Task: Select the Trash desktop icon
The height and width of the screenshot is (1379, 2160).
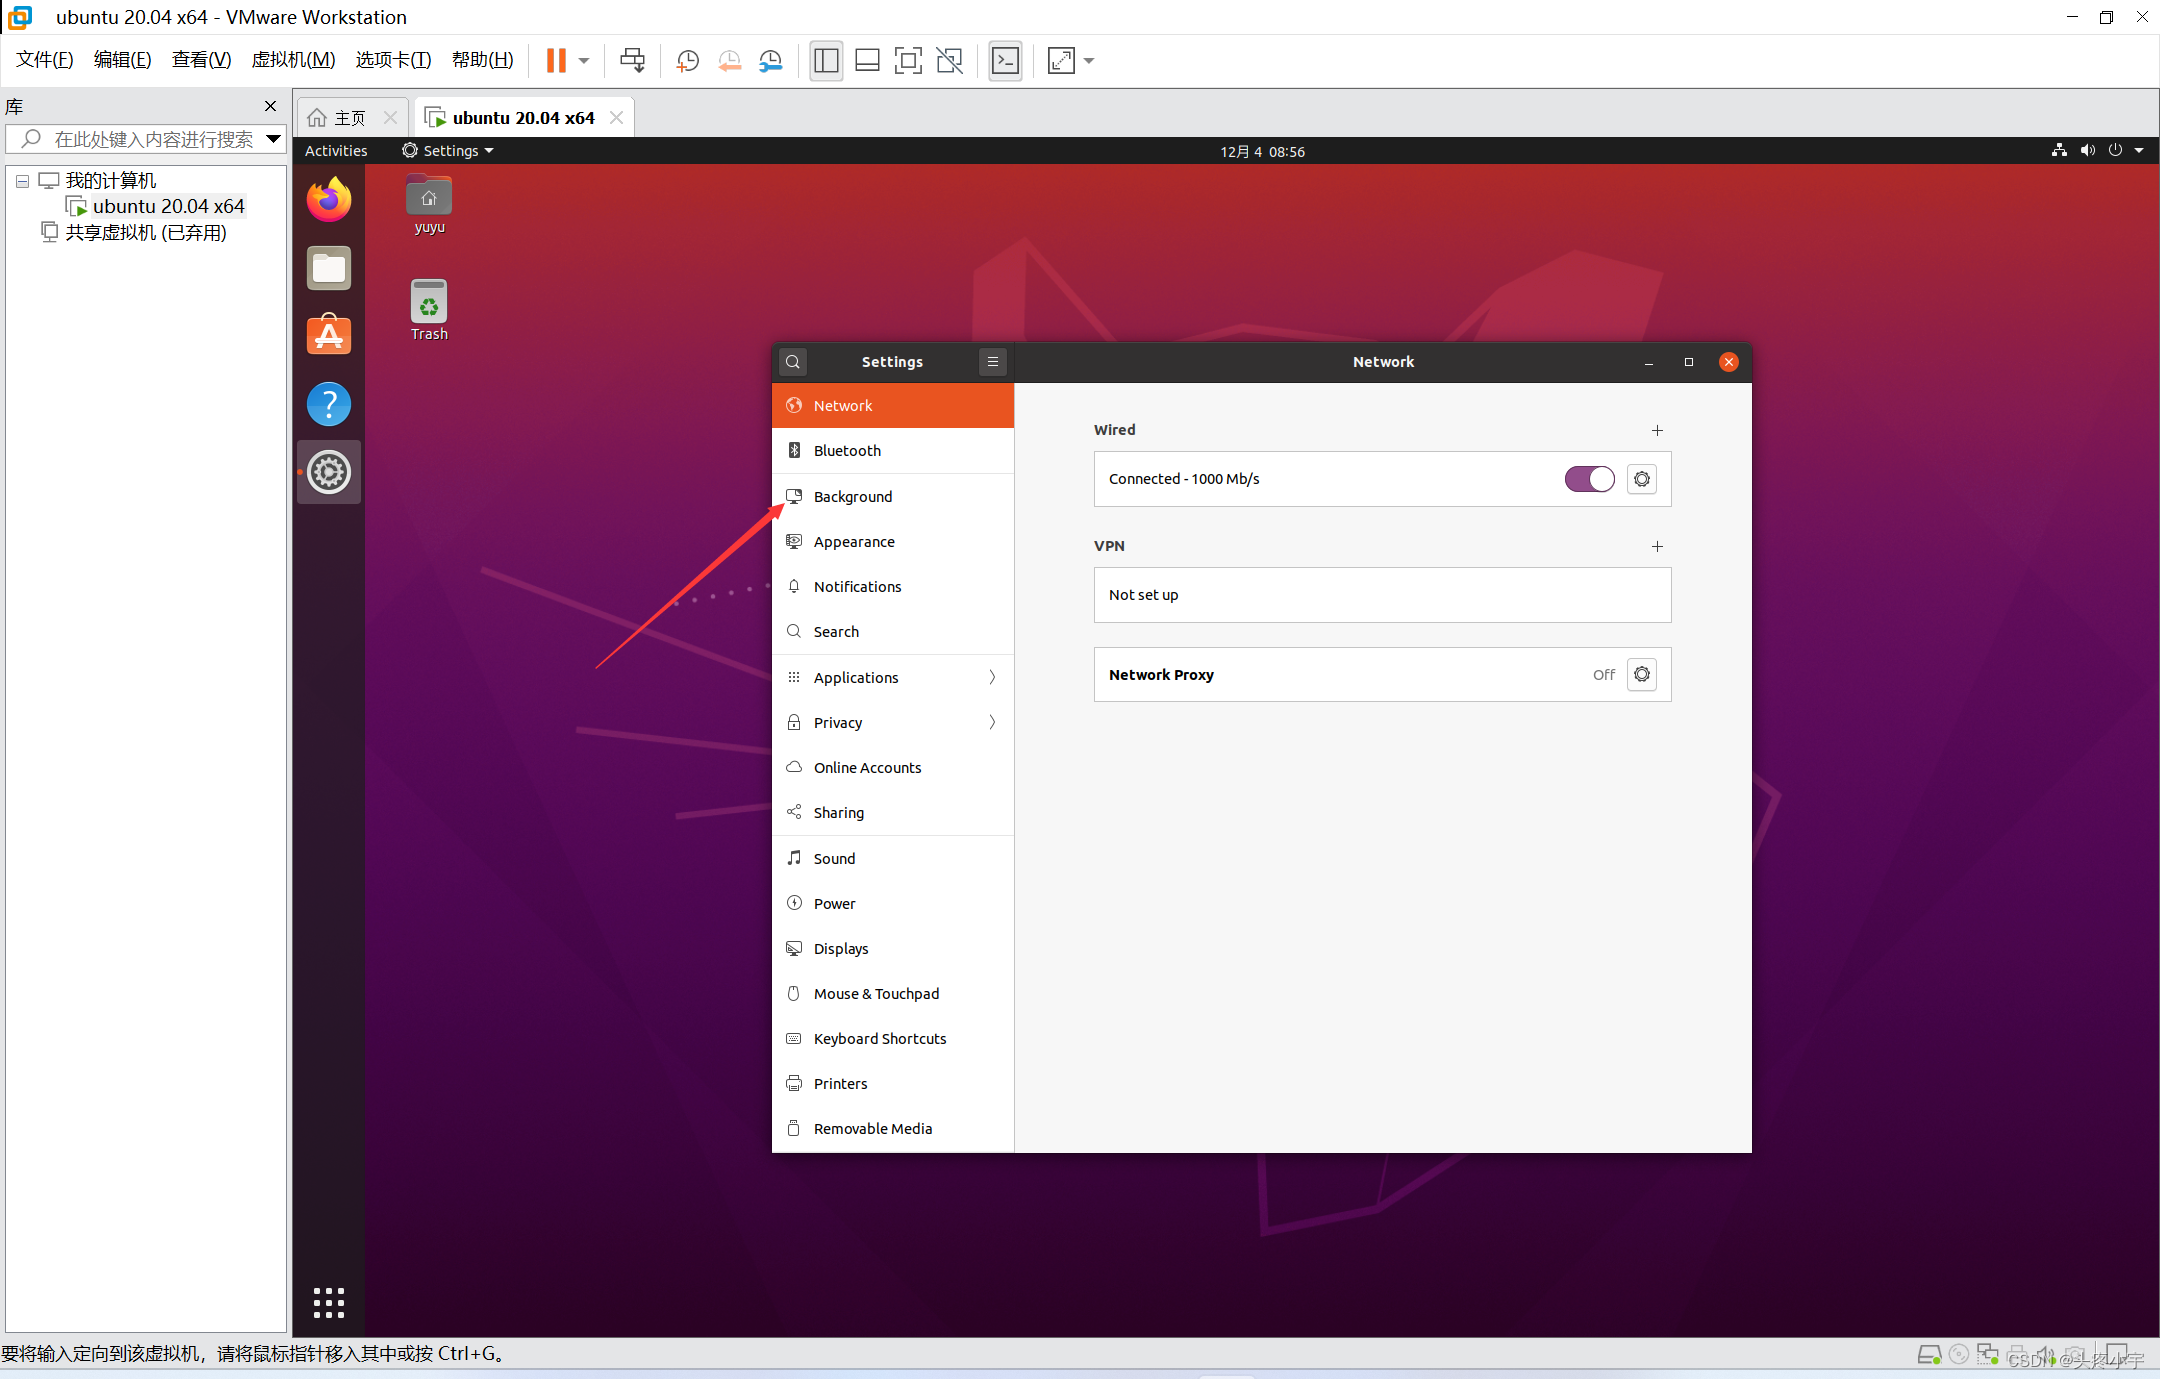Action: pyautogui.click(x=429, y=310)
